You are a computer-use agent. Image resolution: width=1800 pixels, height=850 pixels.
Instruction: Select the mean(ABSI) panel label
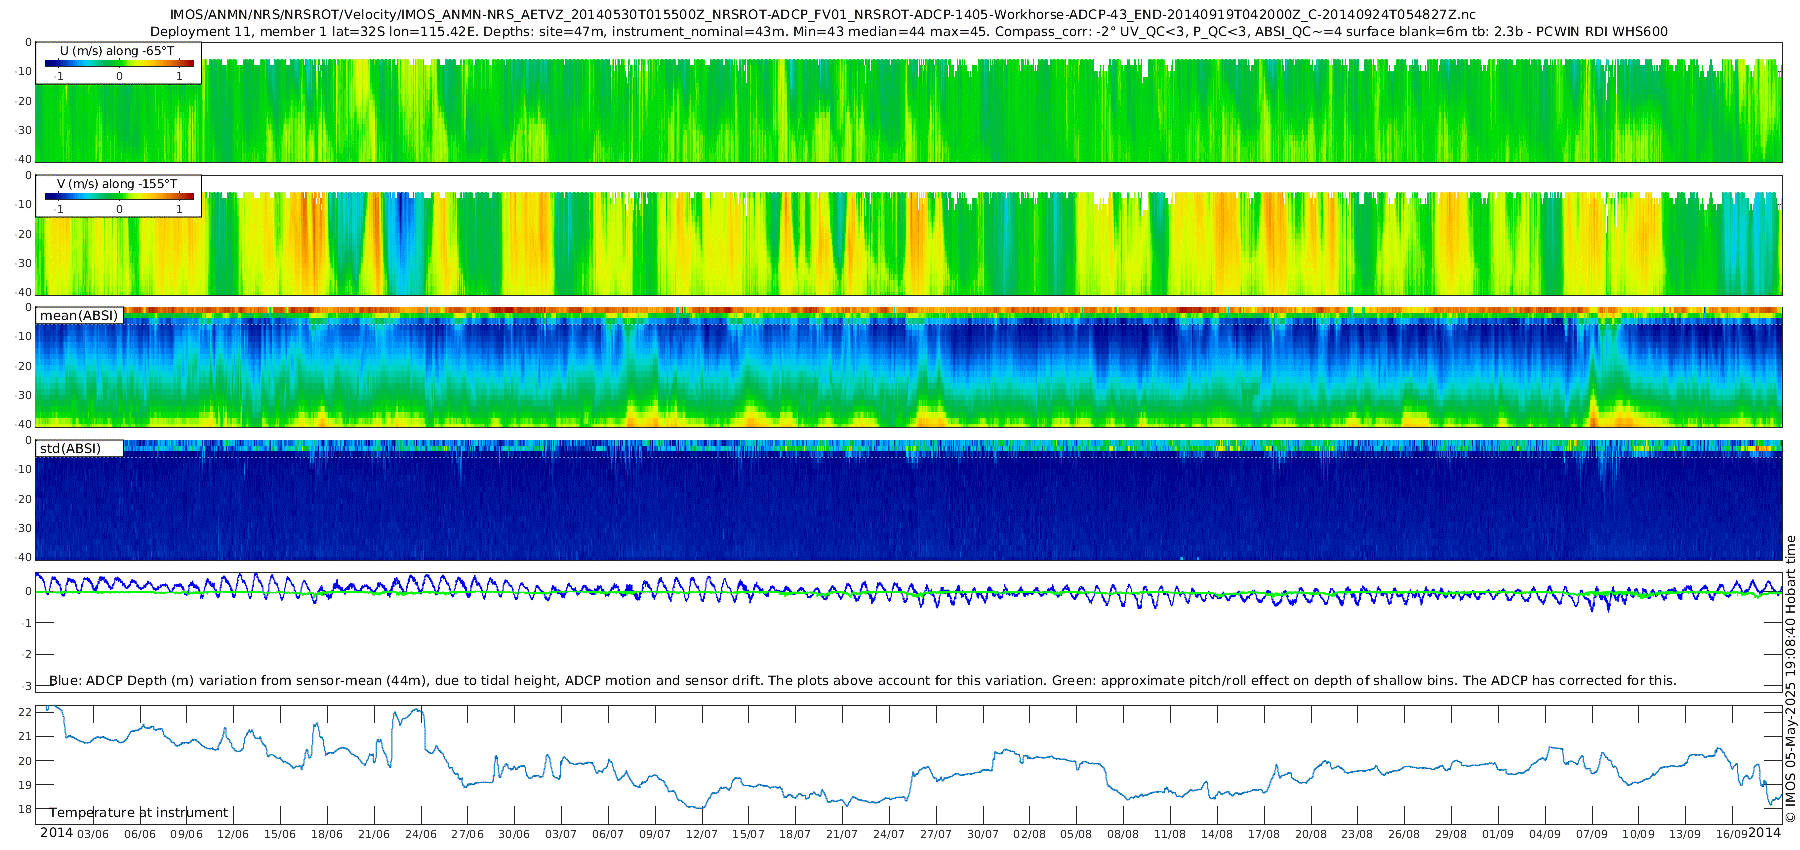tap(79, 315)
